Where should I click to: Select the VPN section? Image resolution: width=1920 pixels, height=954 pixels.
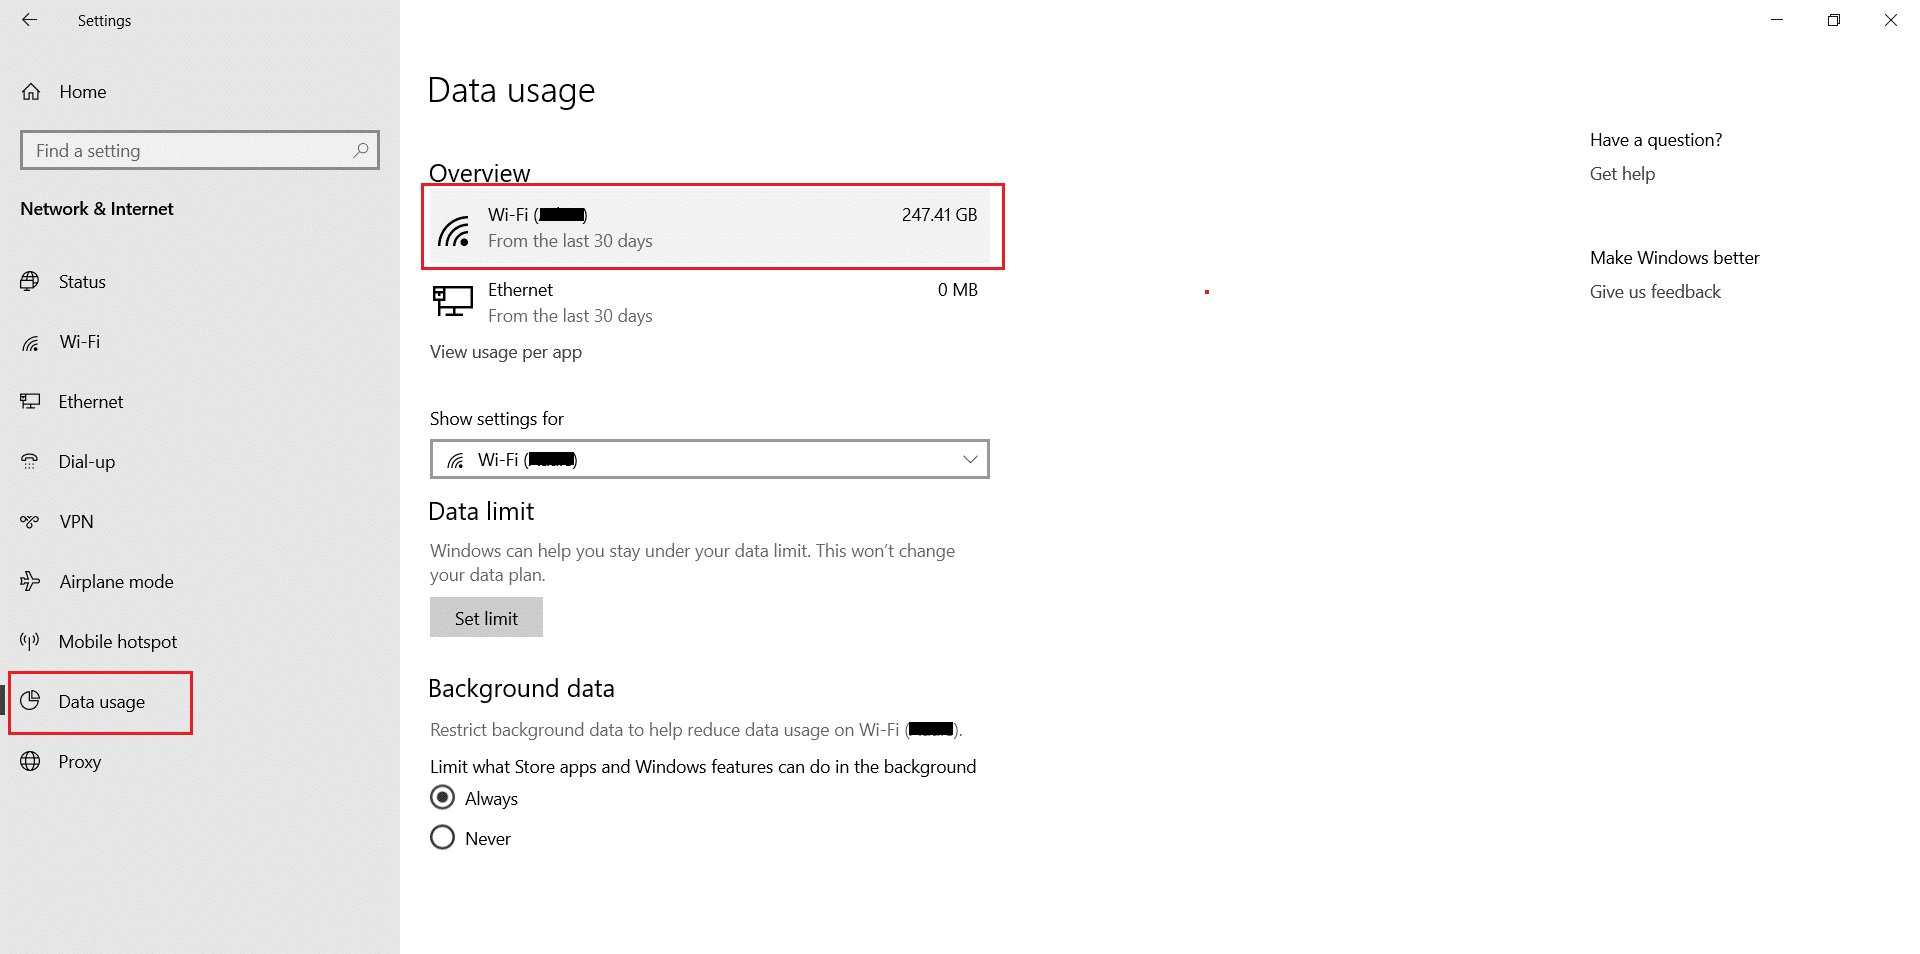(74, 521)
